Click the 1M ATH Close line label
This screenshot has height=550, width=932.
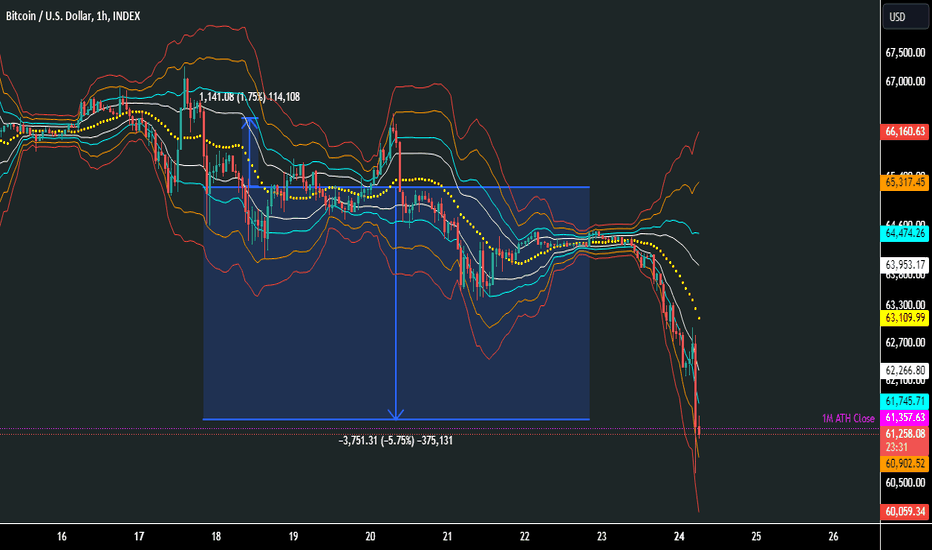pos(848,419)
